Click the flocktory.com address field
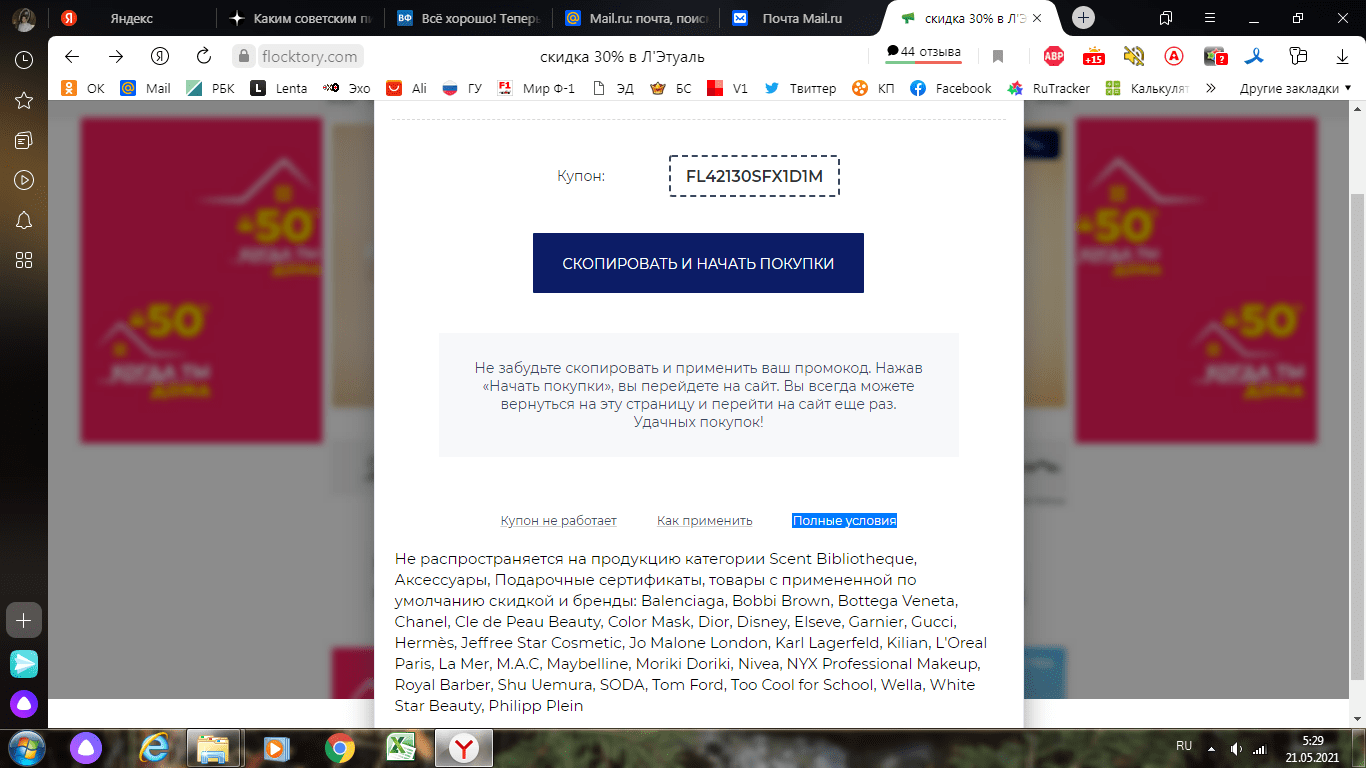The width and height of the screenshot is (1366, 768). coord(309,56)
